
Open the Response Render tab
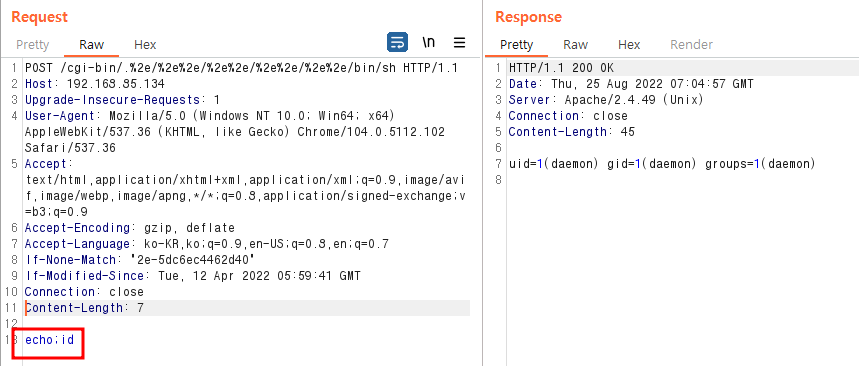(691, 44)
